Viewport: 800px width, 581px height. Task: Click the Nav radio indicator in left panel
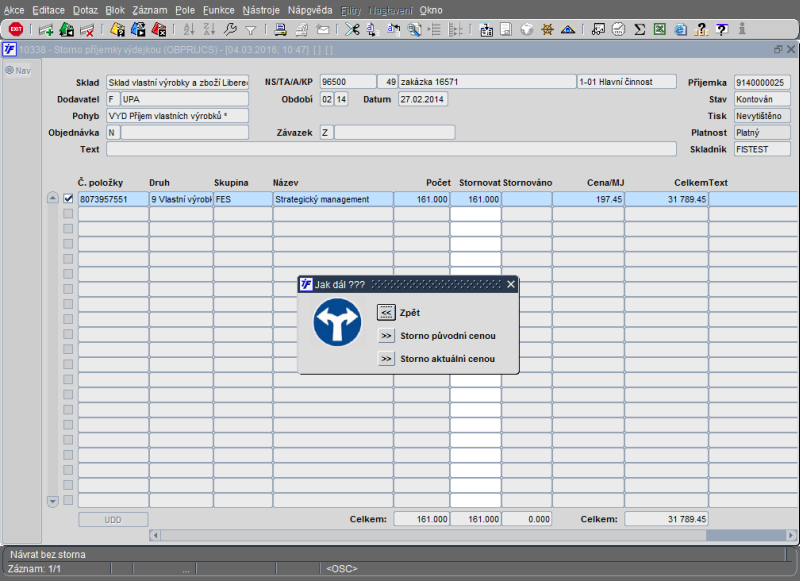point(9,70)
